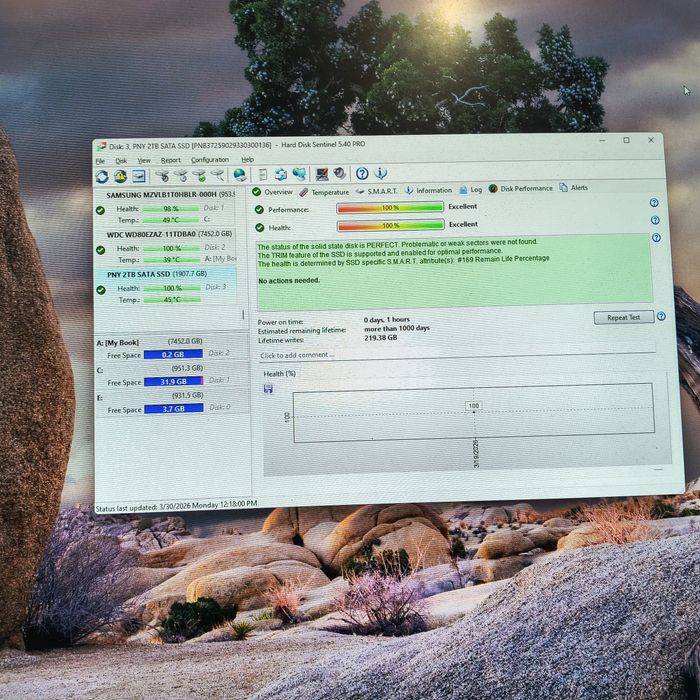Screen dimensions: 700x700
Task: Select the A: [My Book] partition
Action: [x=172, y=348]
